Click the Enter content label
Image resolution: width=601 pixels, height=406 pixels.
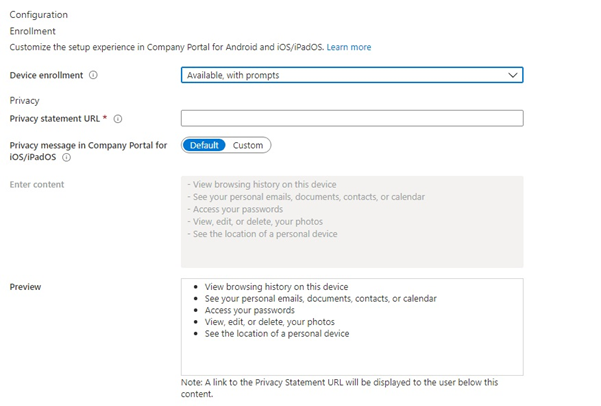point(37,184)
